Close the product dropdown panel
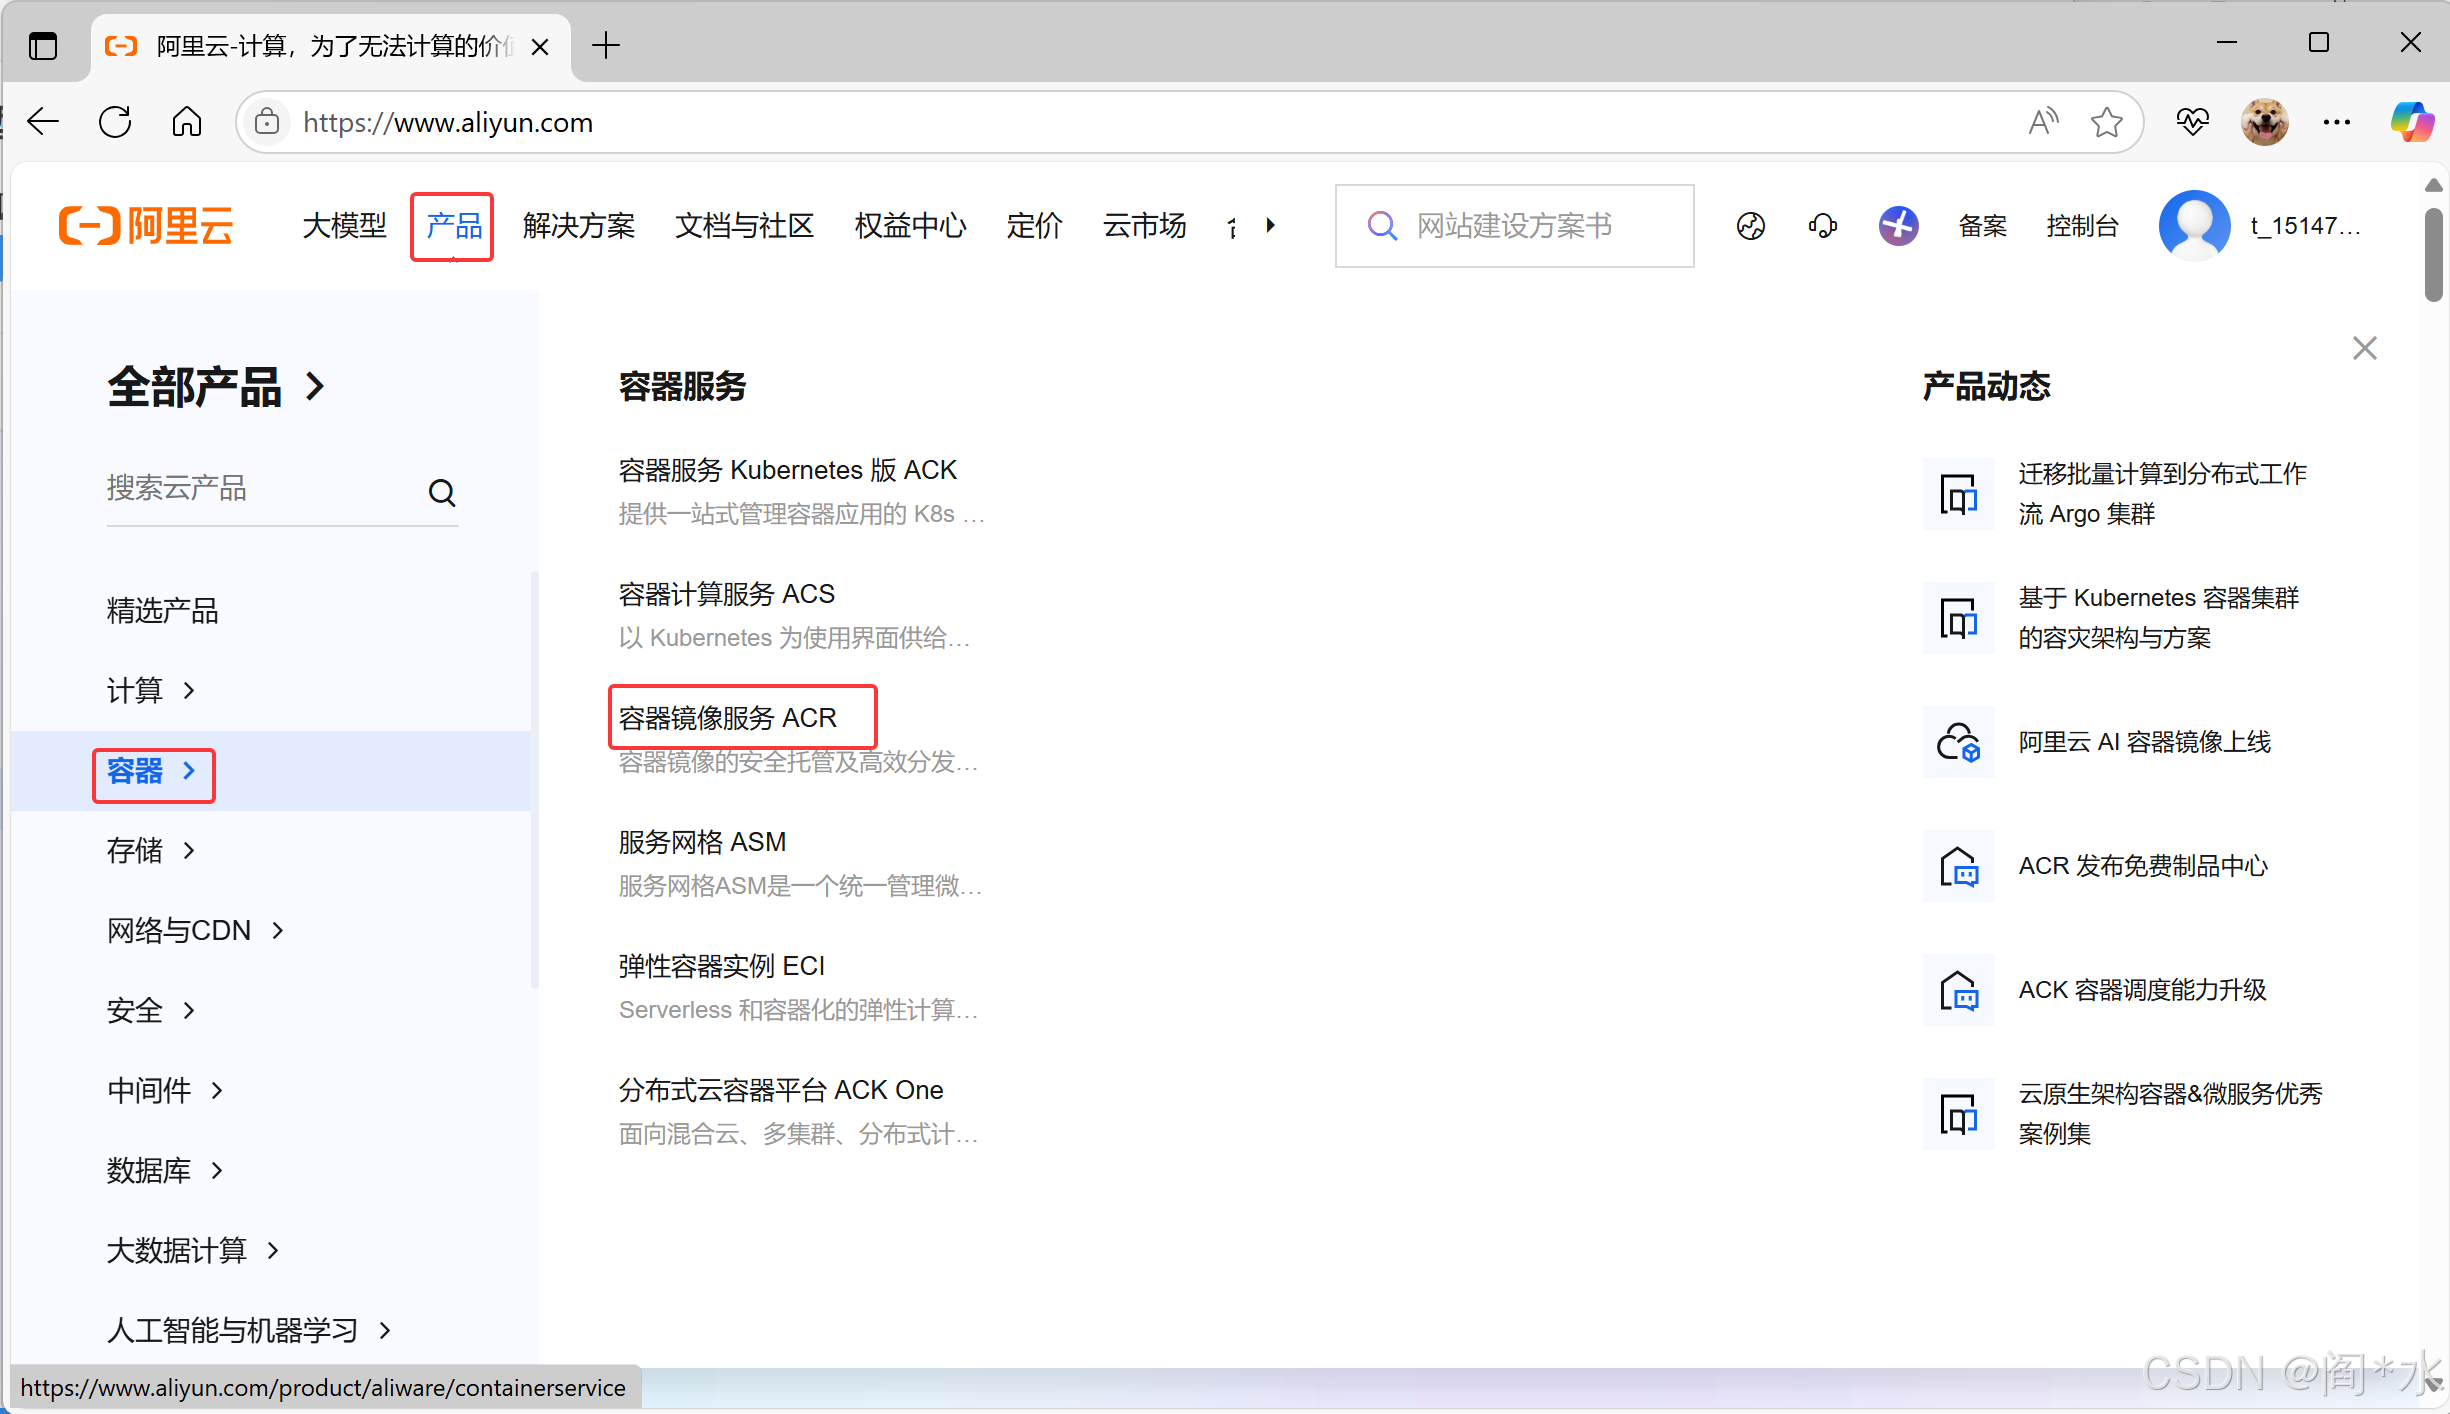Viewport: 2450px width, 1414px height. (2364, 348)
